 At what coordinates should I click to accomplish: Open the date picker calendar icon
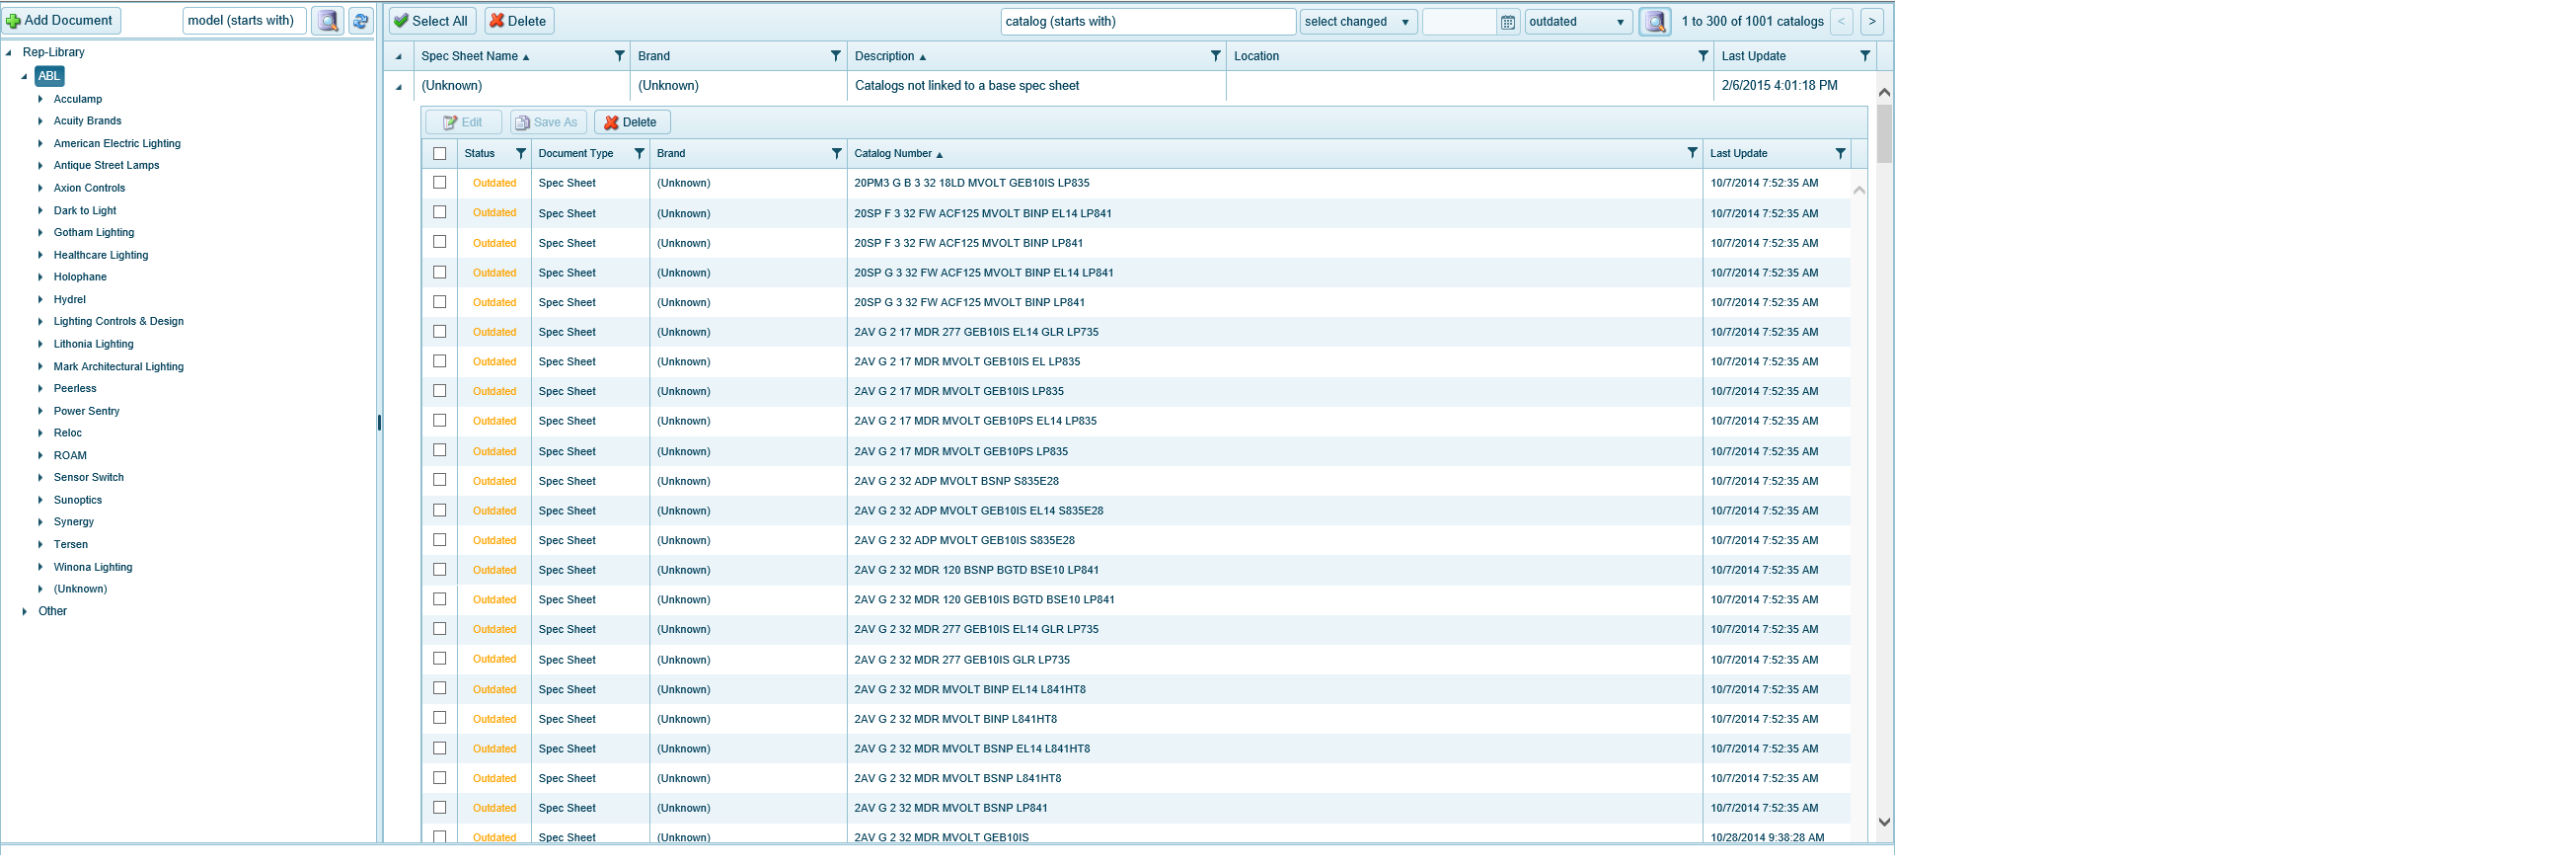click(1508, 22)
